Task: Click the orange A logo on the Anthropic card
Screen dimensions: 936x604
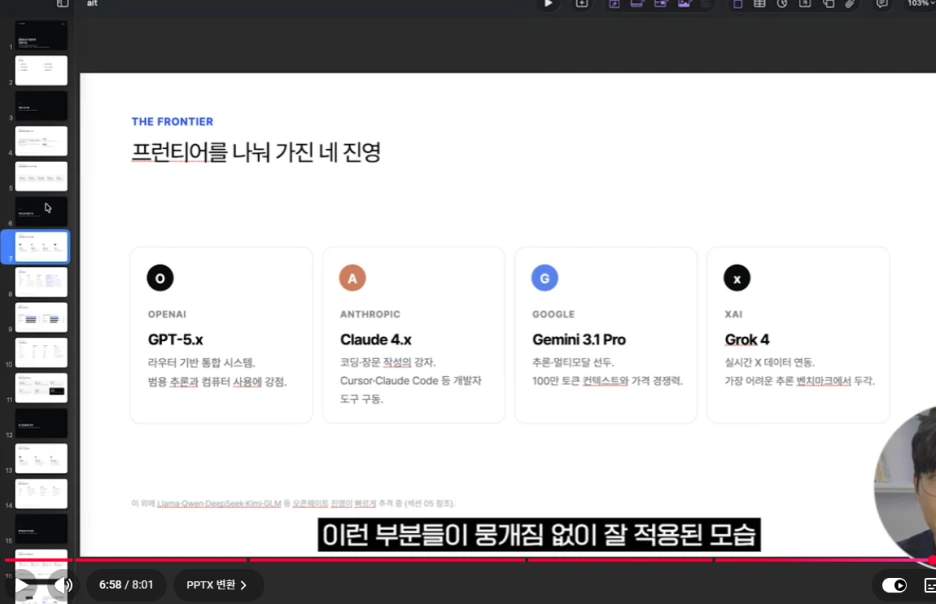Action: click(x=352, y=278)
